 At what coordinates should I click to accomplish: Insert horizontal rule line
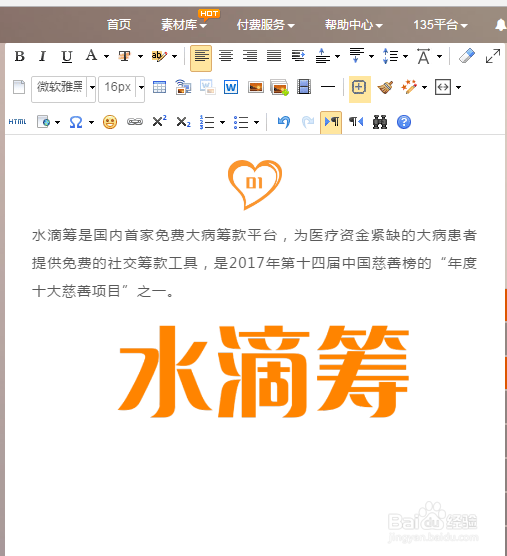pyautogui.click(x=328, y=87)
